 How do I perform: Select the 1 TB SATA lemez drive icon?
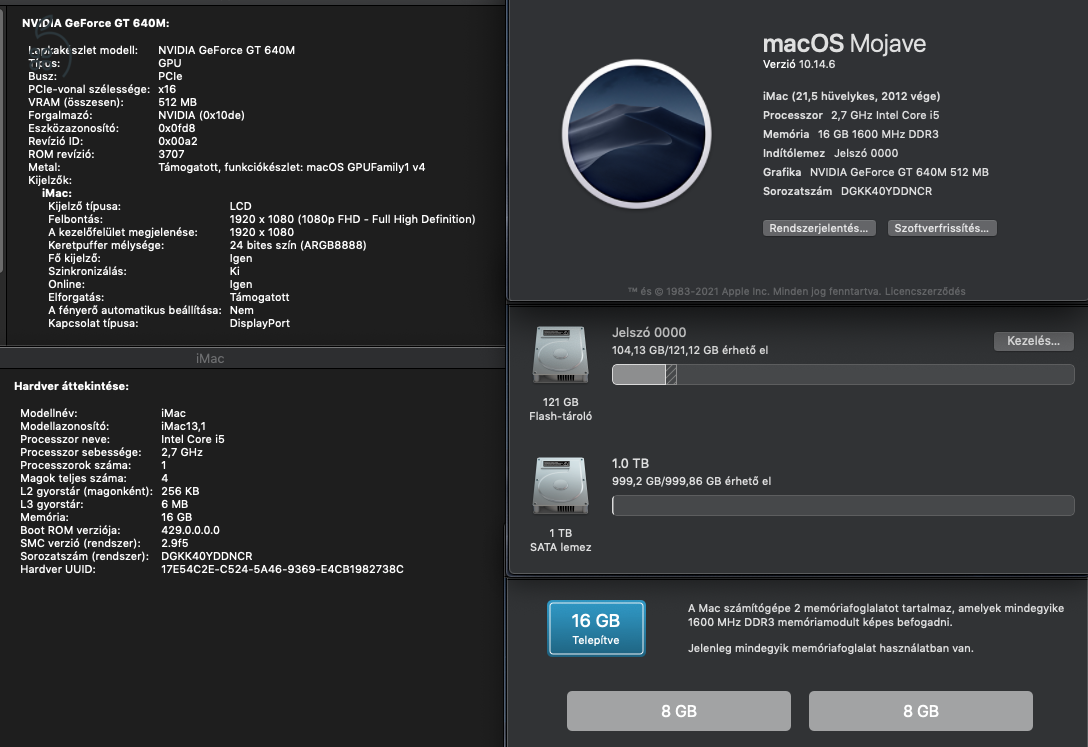(560, 487)
